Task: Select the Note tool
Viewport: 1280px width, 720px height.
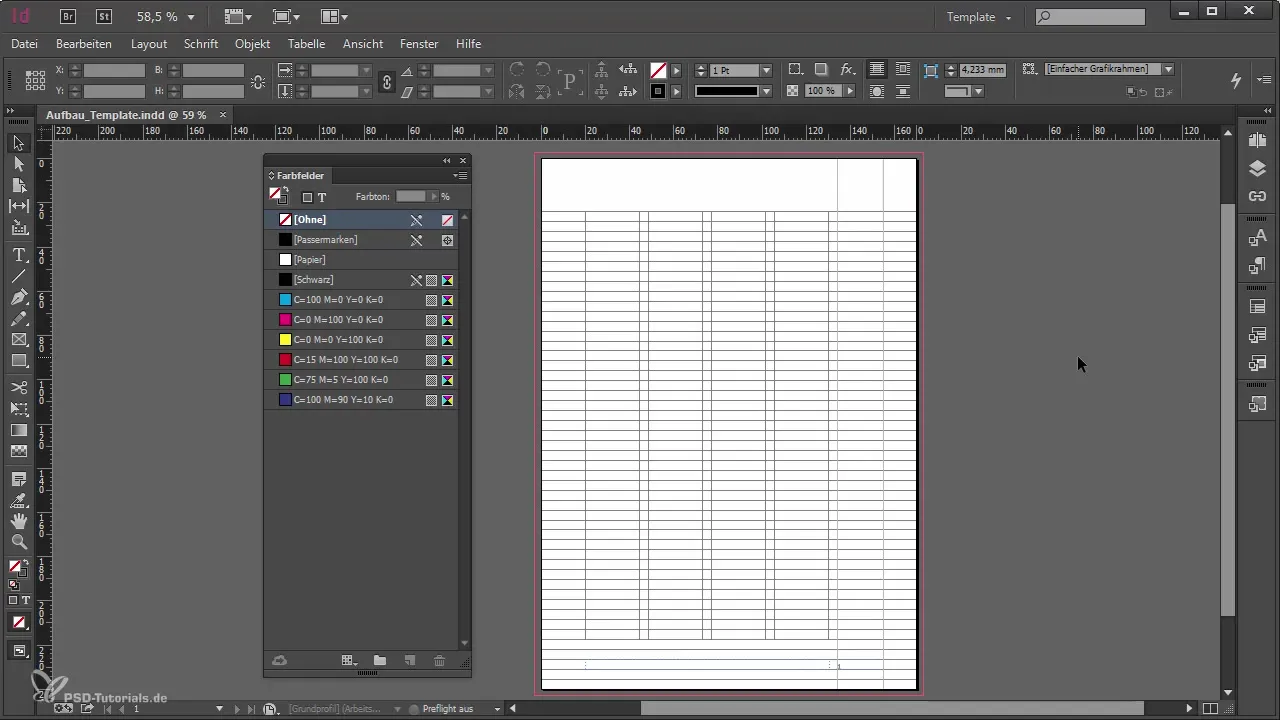Action: [19, 479]
